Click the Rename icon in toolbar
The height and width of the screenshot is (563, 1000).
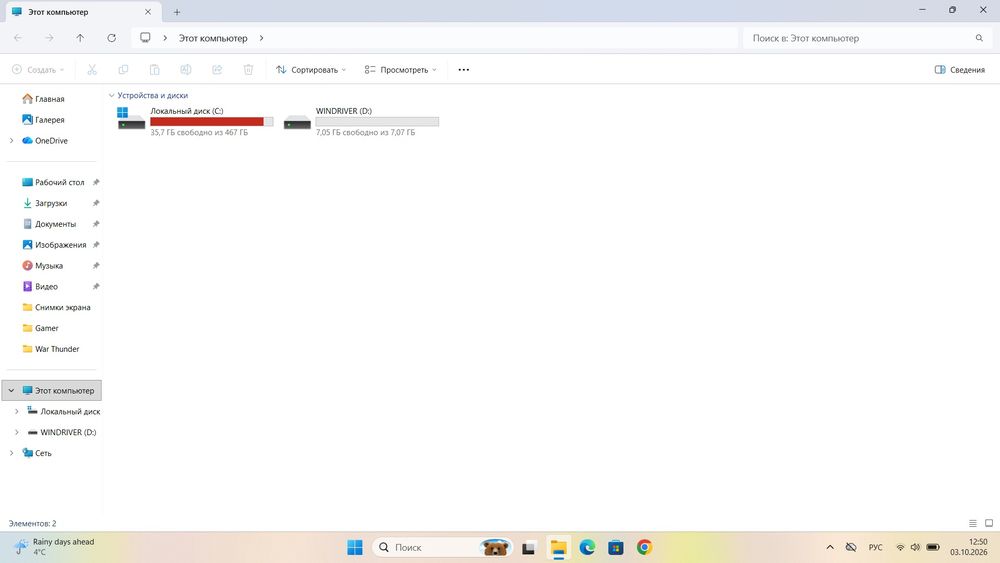tap(186, 69)
